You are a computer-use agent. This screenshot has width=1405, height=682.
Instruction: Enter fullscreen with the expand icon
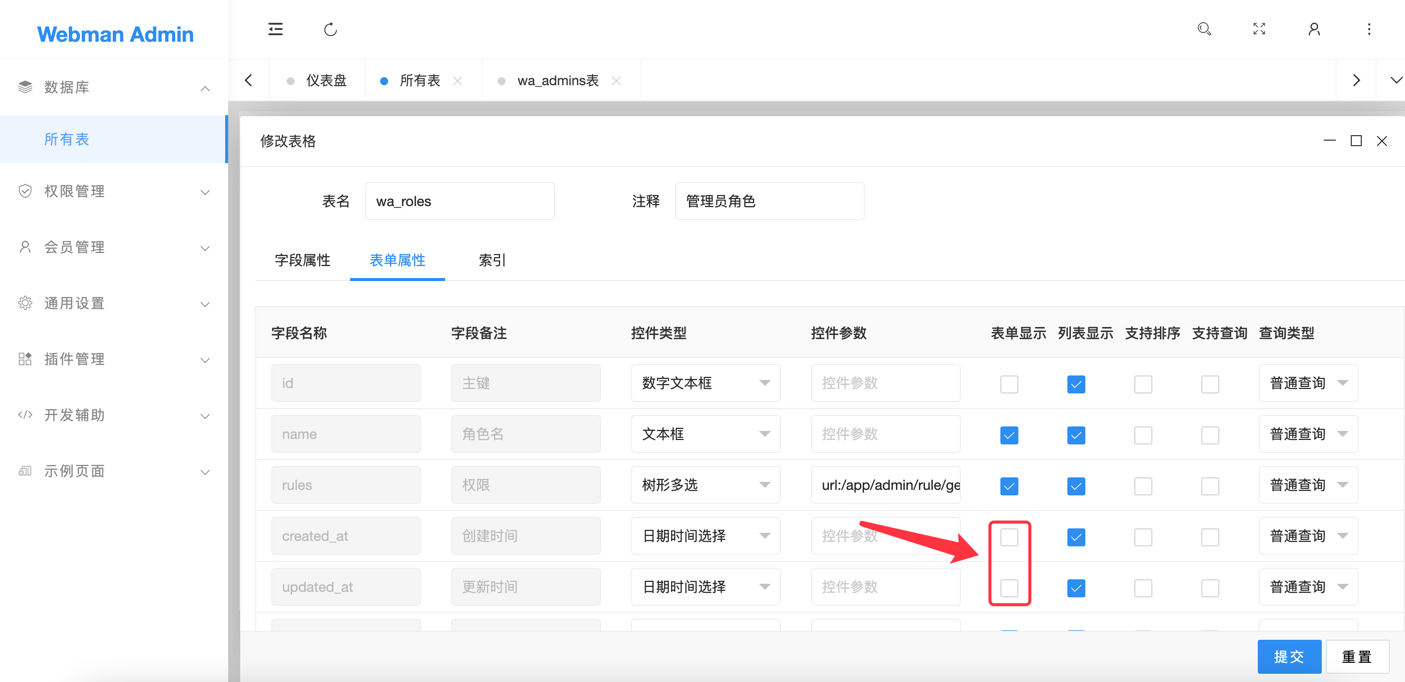(x=1259, y=30)
